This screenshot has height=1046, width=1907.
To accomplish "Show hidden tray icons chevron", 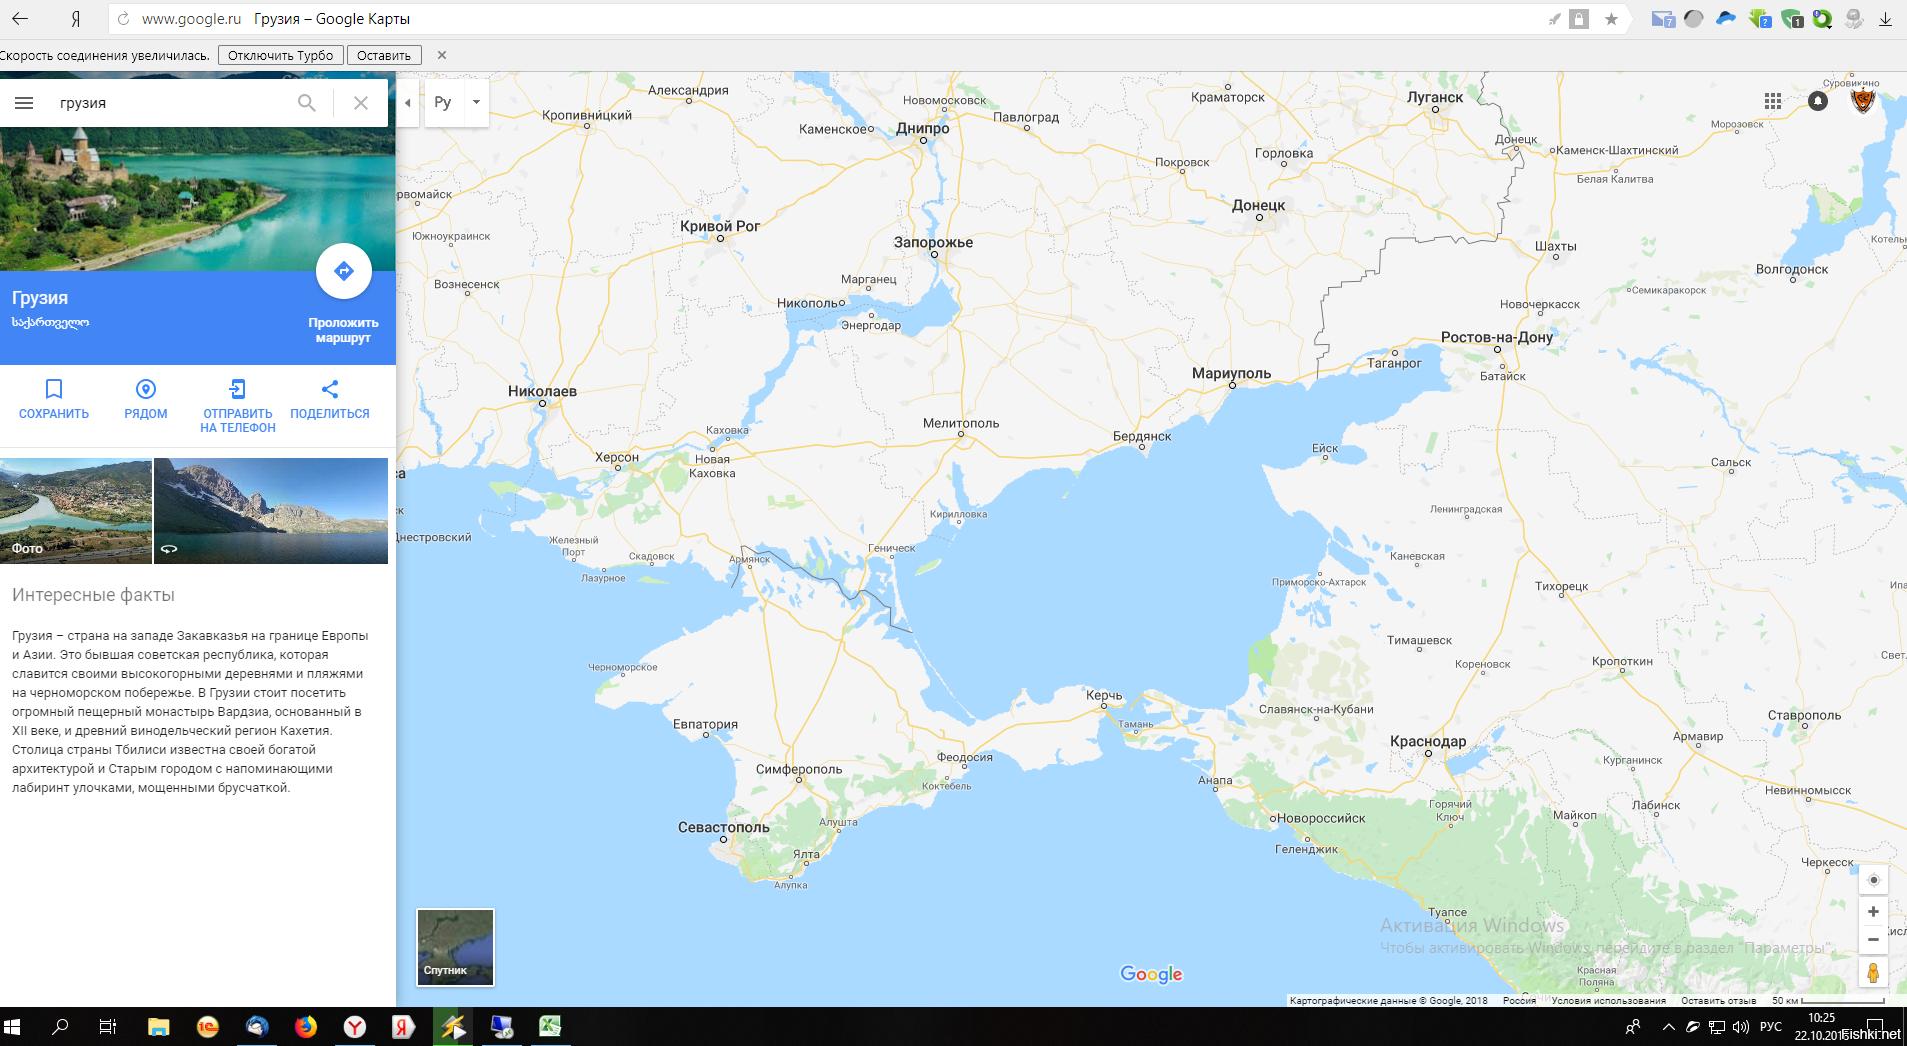I will pyautogui.click(x=1668, y=1027).
